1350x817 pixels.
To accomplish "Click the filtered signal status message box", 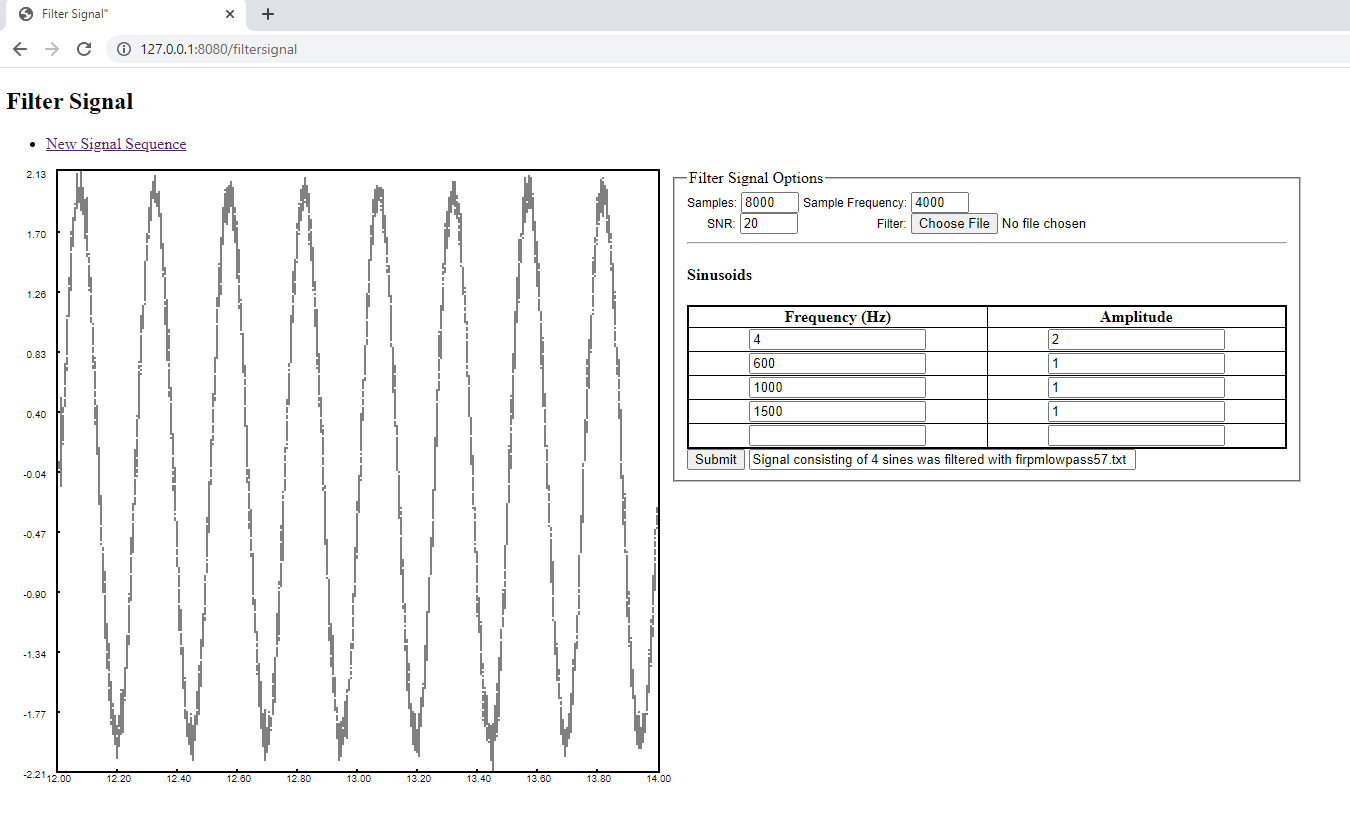I will click(x=941, y=459).
